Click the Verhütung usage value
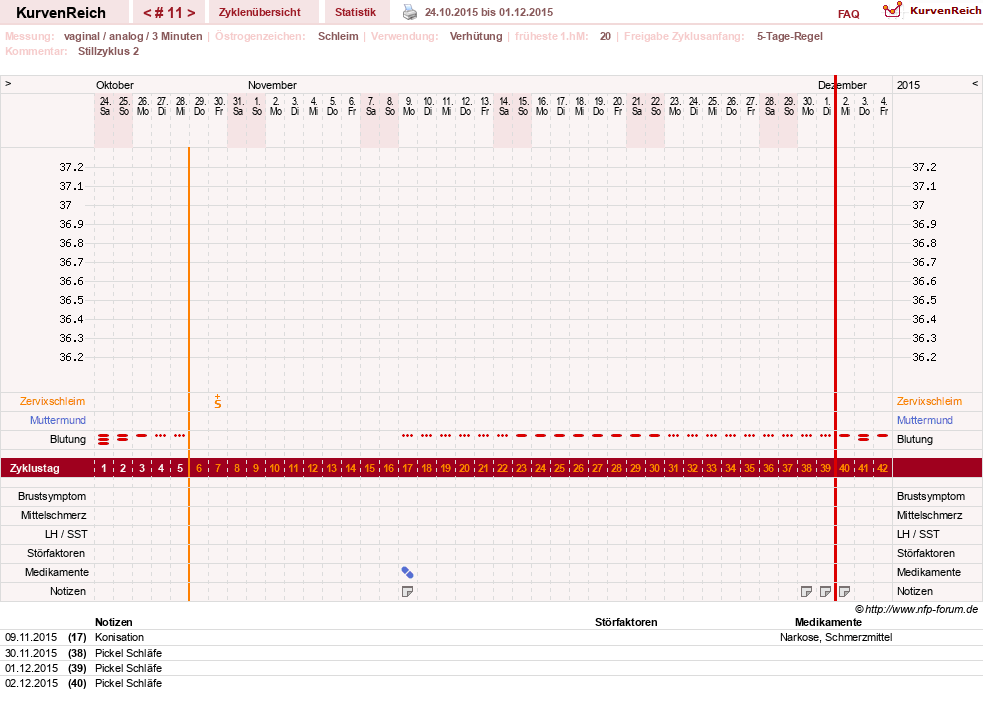The width and height of the screenshot is (983, 721). point(476,36)
